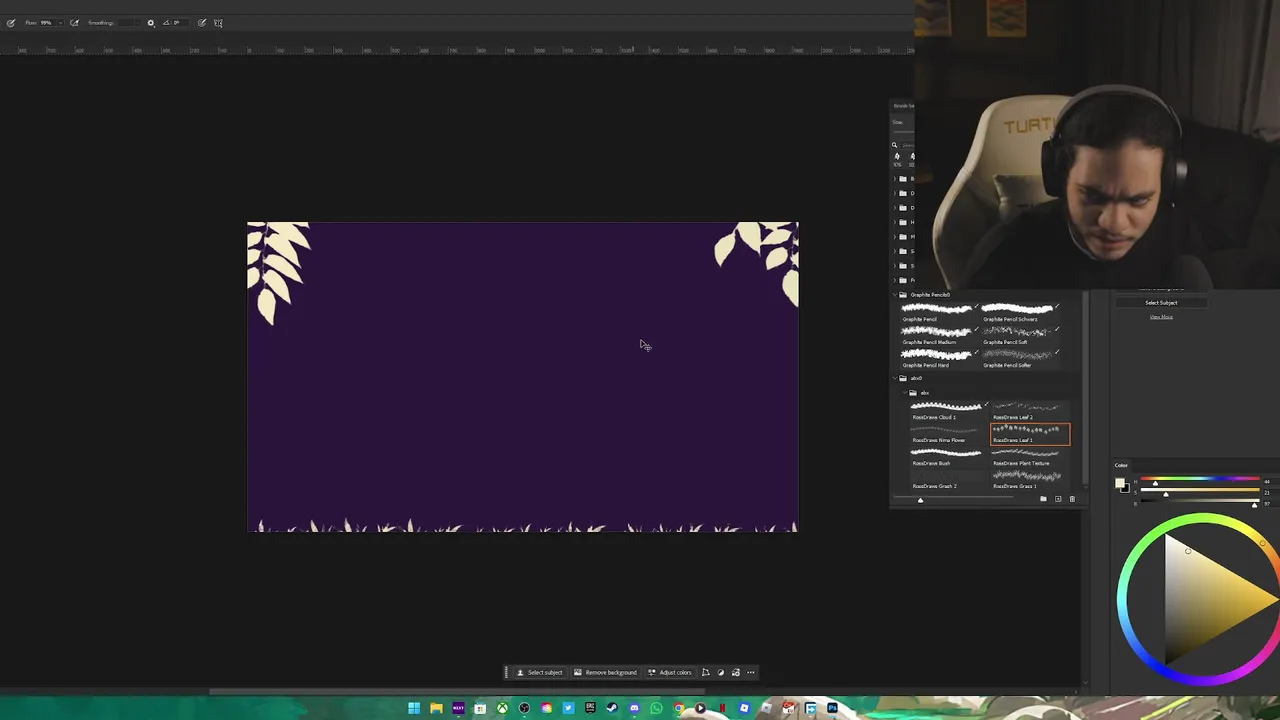The image size is (1280, 720).
Task: Switch to Photoshop in the taskbar
Action: point(832,708)
